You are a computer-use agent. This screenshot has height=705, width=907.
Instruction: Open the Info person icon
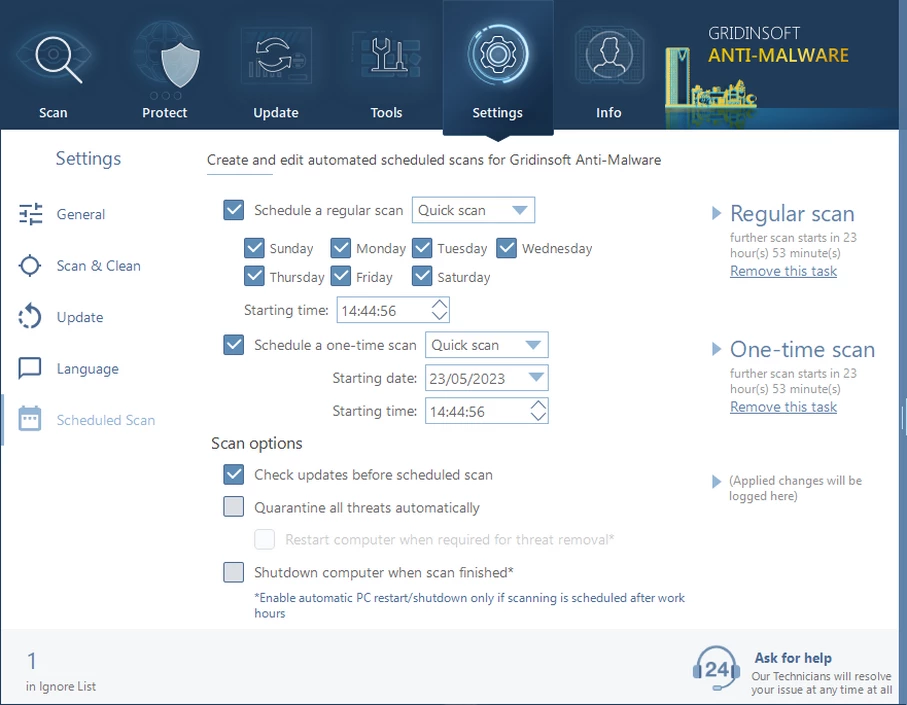tap(608, 58)
